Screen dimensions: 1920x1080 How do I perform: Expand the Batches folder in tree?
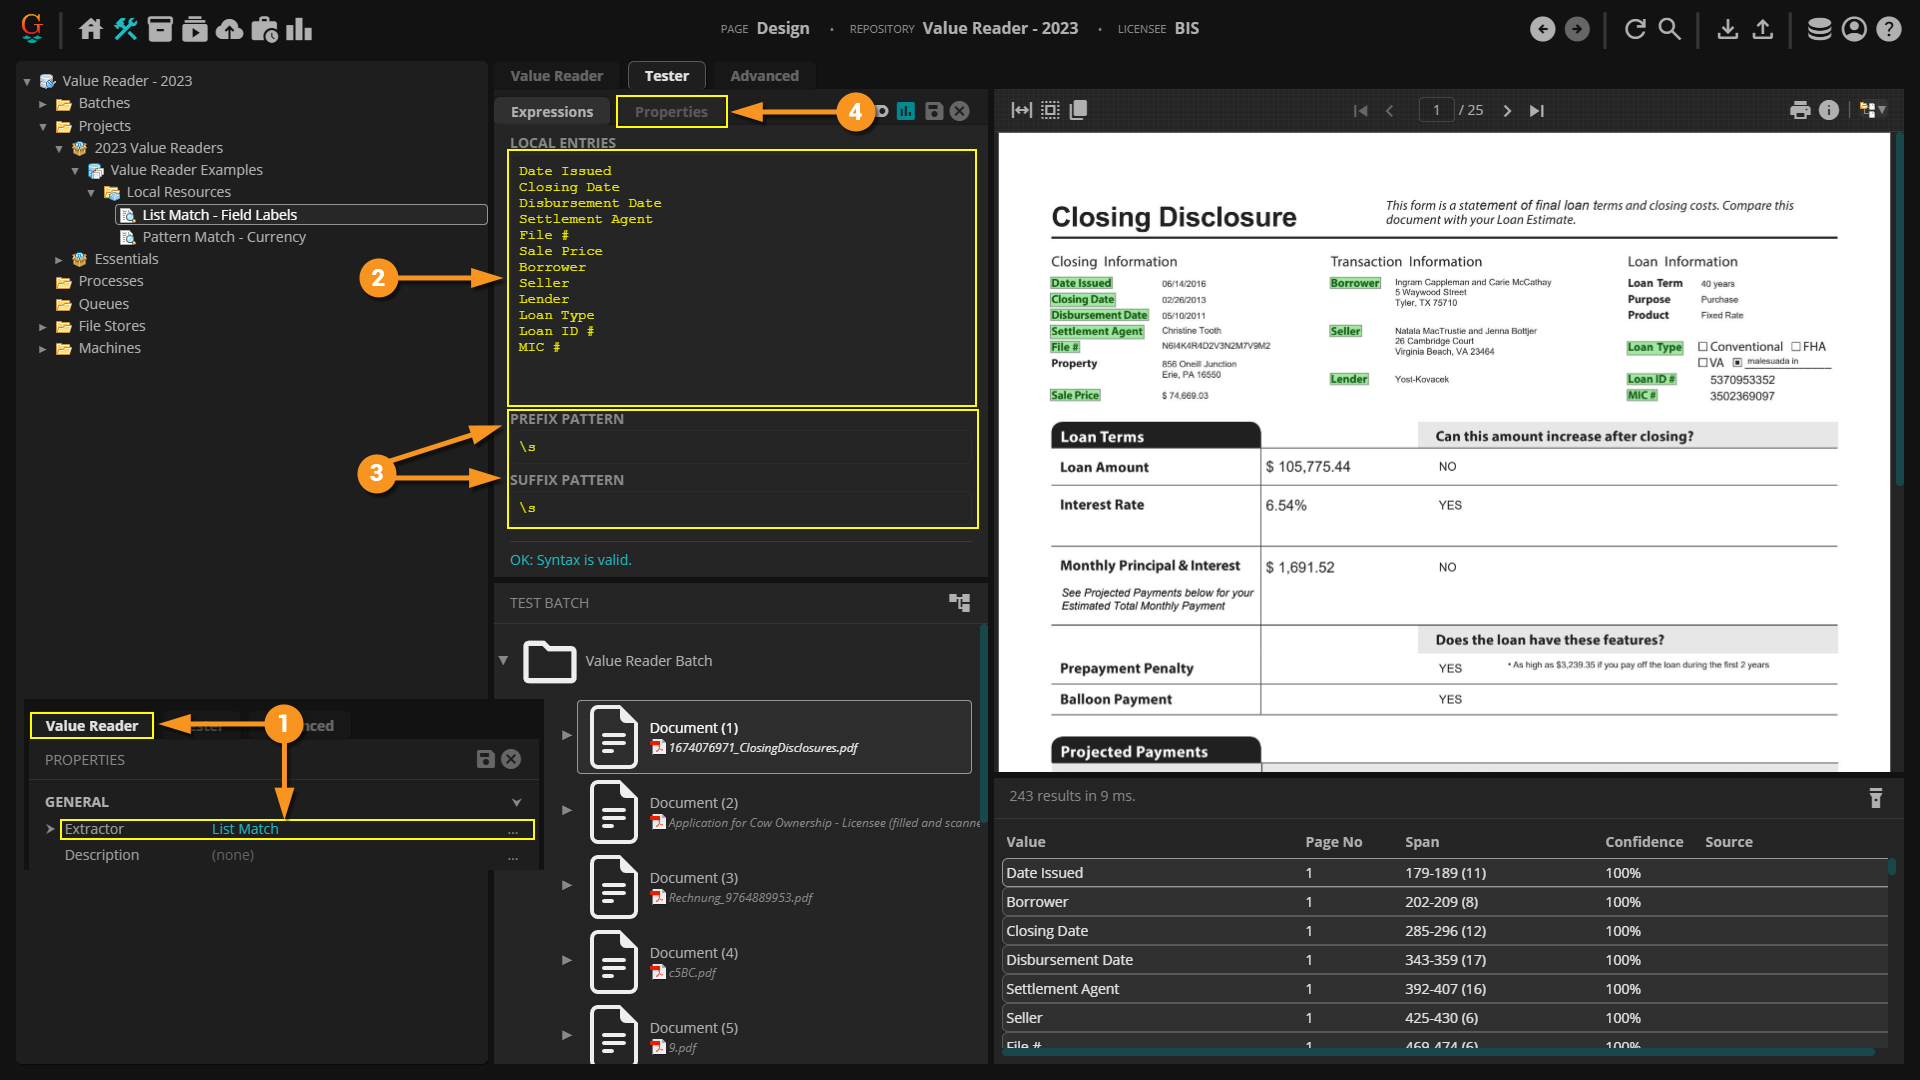(x=43, y=103)
